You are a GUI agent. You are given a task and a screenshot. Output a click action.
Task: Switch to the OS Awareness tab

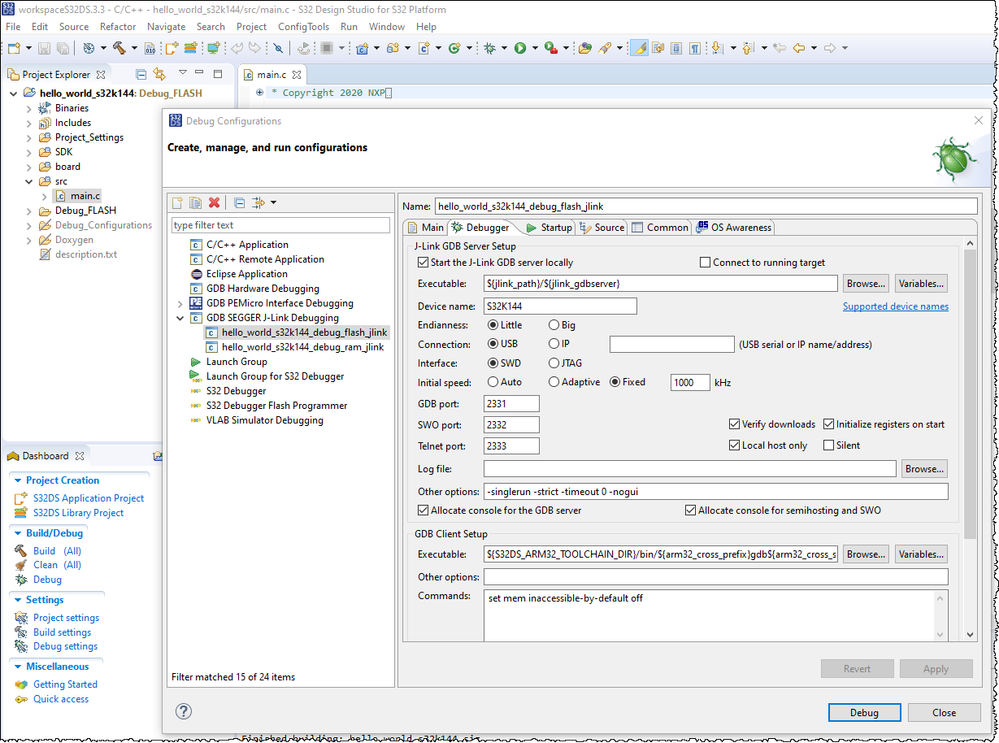734,227
